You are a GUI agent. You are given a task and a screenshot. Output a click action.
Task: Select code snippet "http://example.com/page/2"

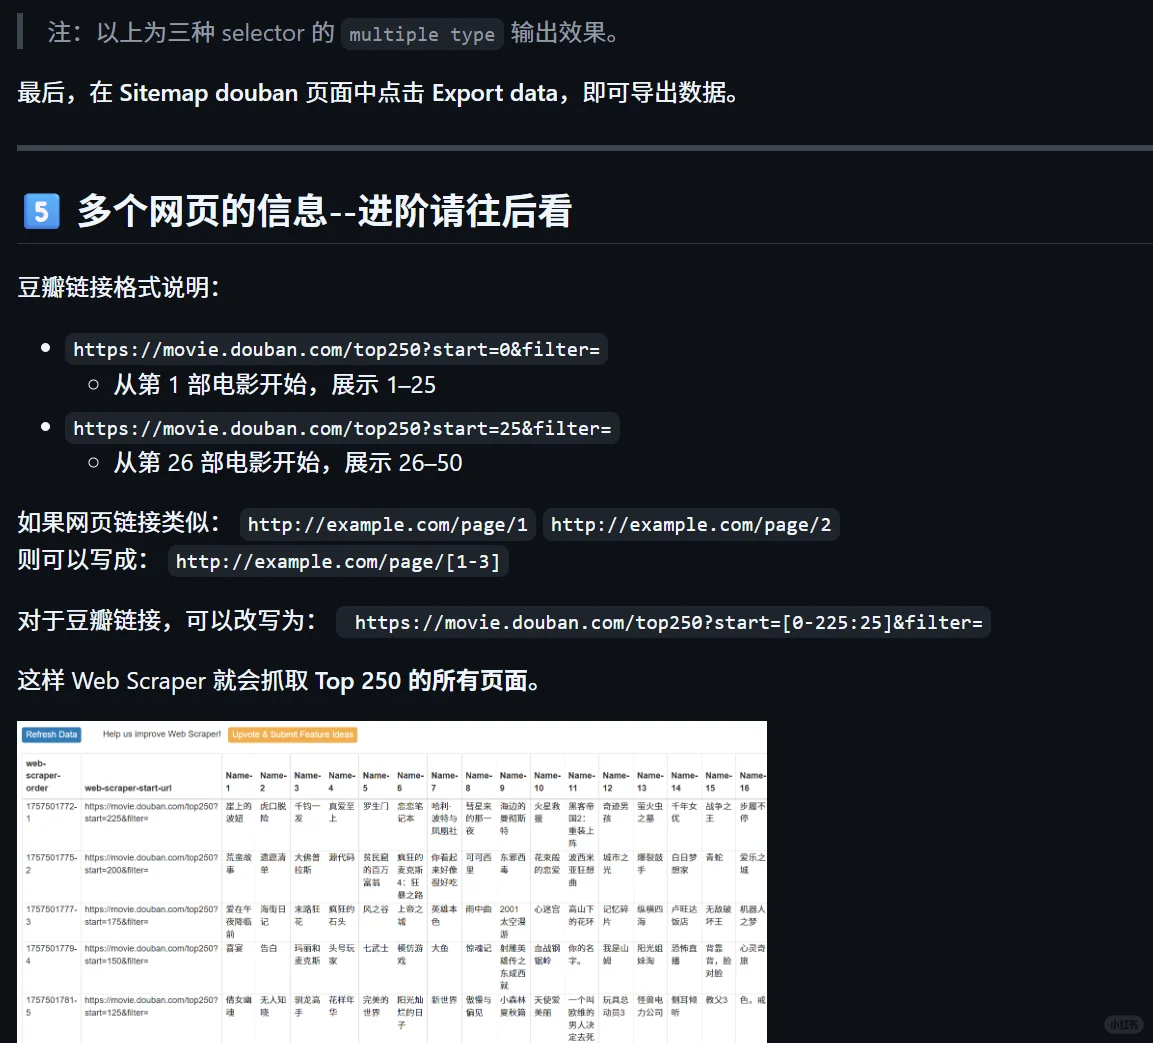[690, 524]
